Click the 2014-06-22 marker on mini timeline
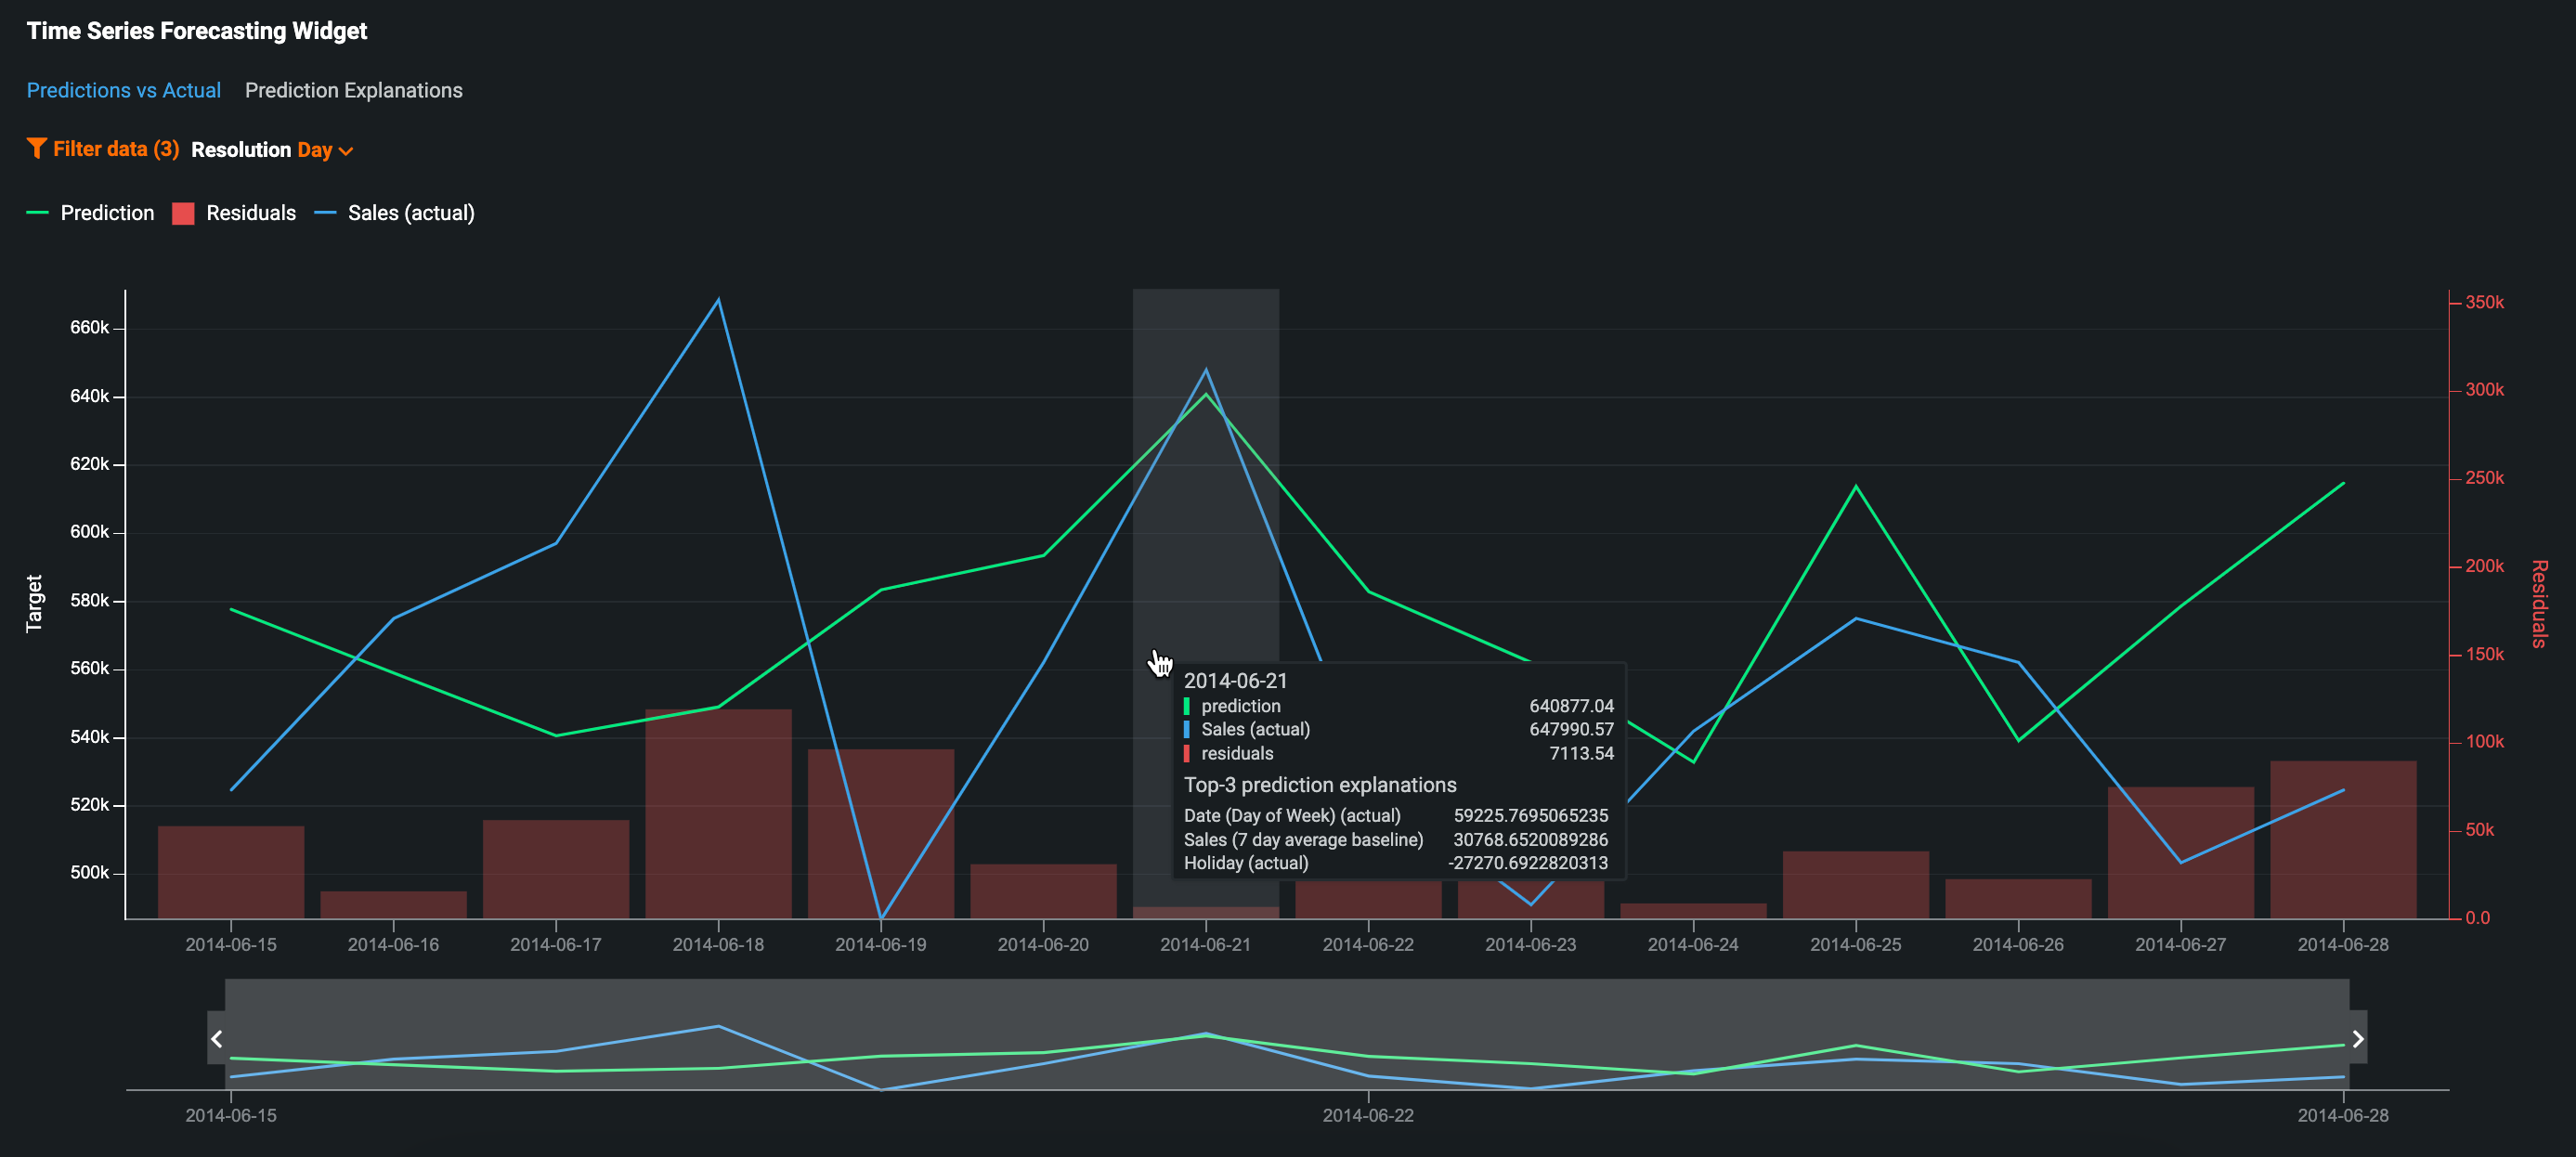Screen dimensions: 2576x1157 1368,1114
